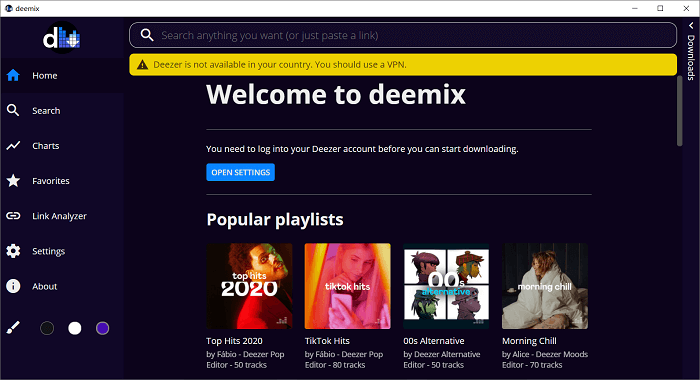Image resolution: width=700 pixels, height=380 pixels.
Task: Click the Charts trend line icon
Action: click(13, 146)
